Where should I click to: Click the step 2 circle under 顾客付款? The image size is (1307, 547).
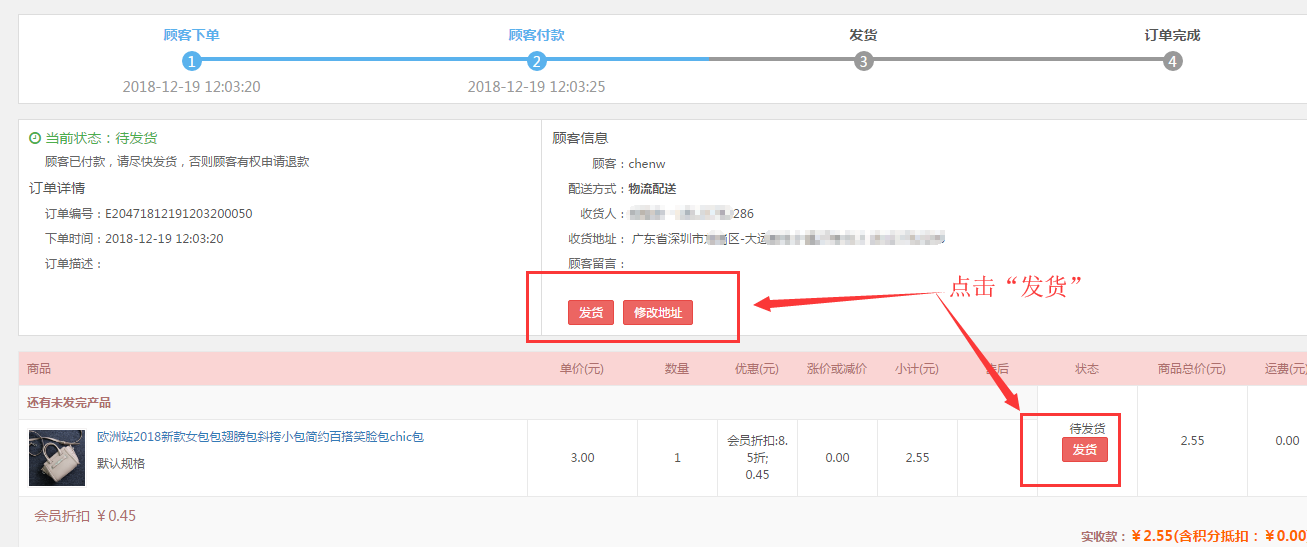[x=537, y=61]
